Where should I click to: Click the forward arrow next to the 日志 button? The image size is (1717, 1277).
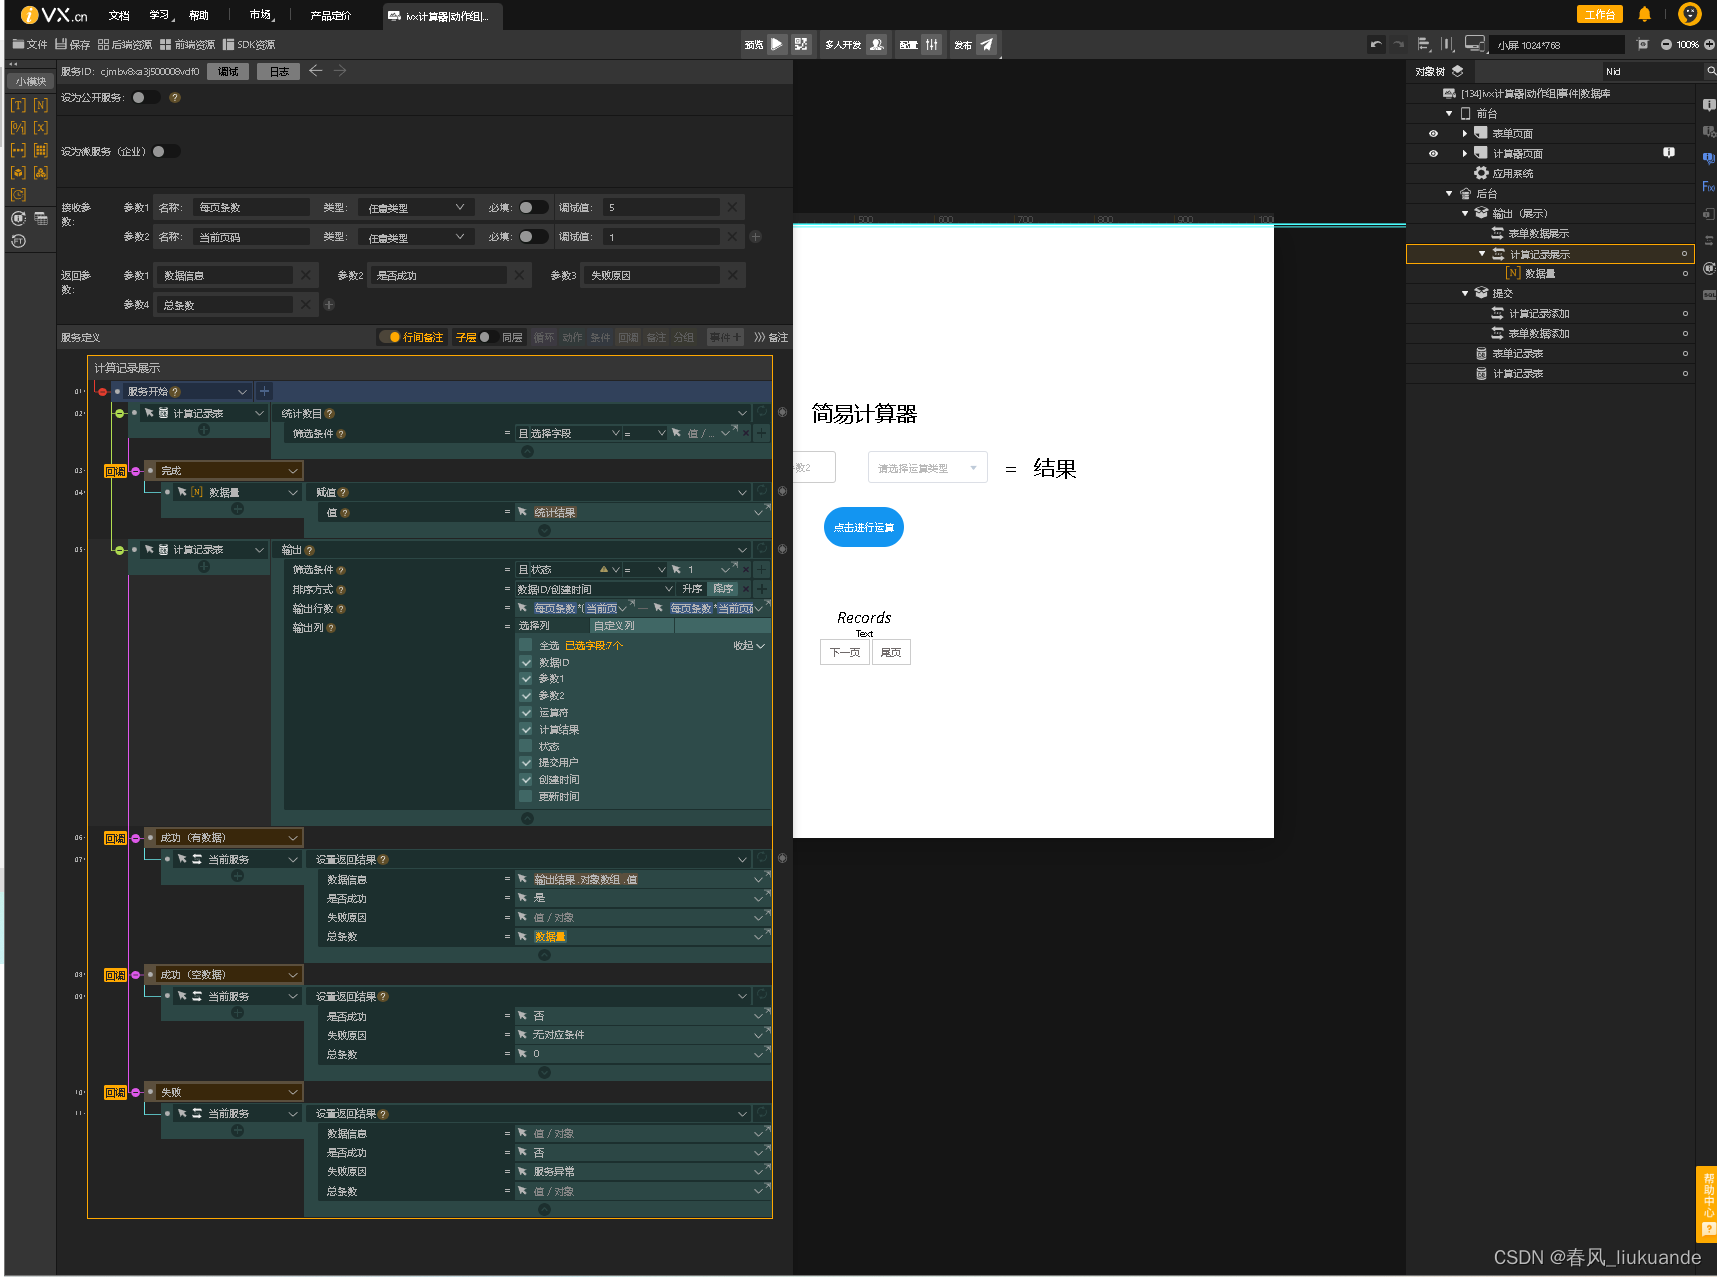tap(340, 71)
